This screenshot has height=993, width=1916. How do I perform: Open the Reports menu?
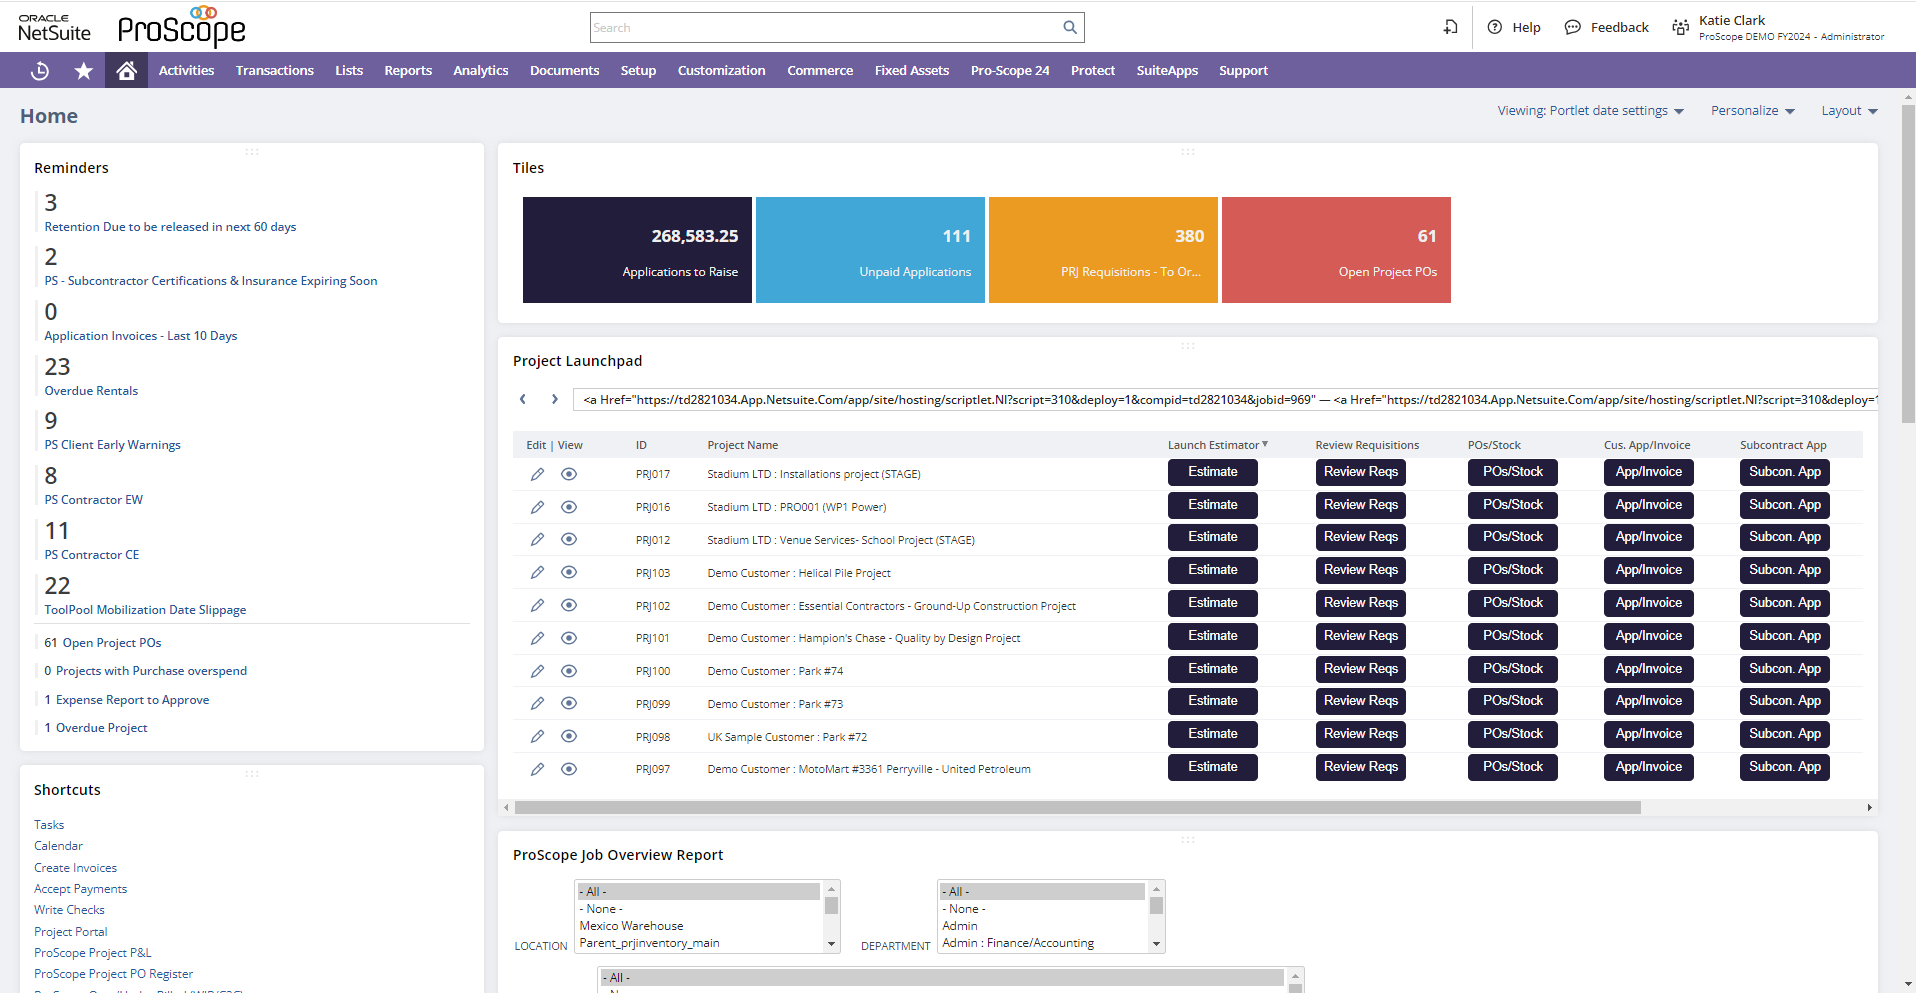click(407, 70)
